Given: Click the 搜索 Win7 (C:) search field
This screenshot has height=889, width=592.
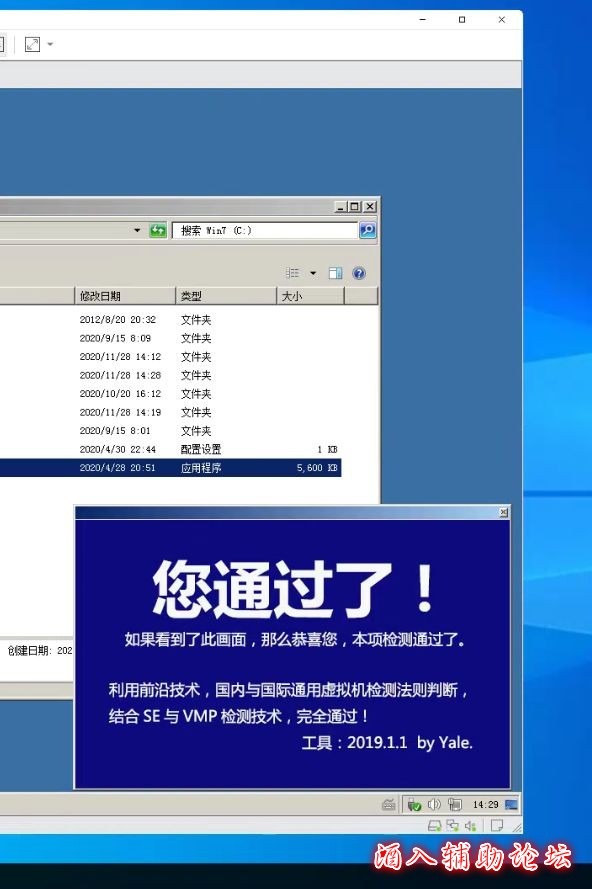Looking at the screenshot, I should [265, 230].
